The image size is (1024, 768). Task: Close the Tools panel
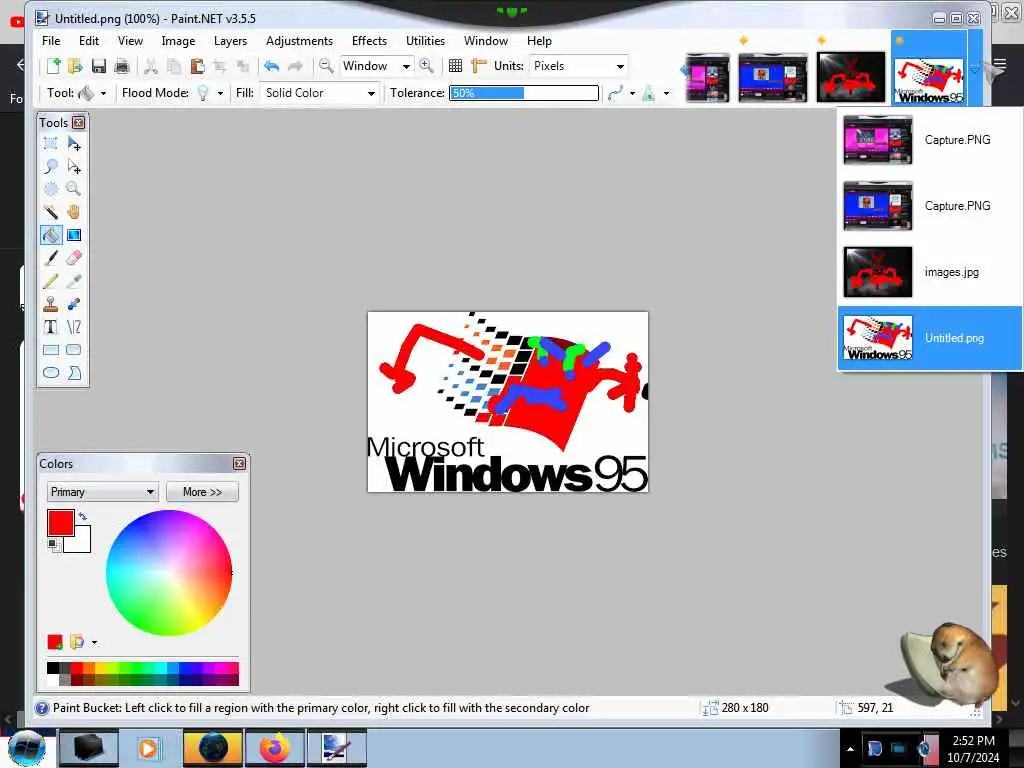[78, 123]
